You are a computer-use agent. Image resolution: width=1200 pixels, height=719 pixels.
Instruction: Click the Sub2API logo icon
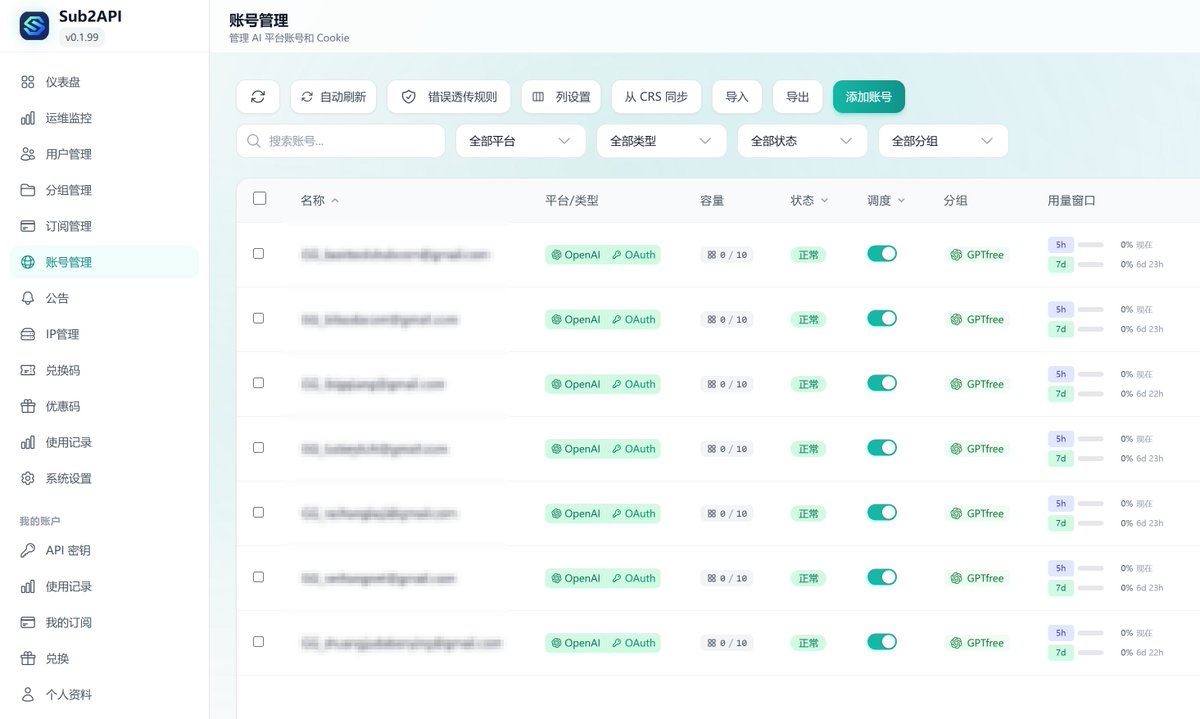point(34,26)
